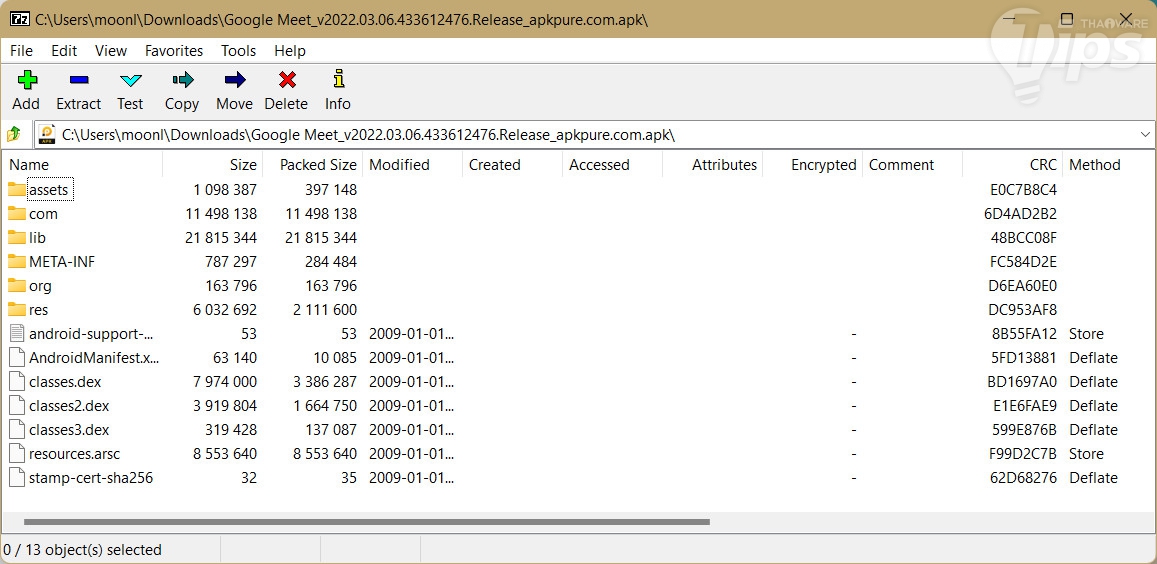Click the META-INF folder icon
Screen dimensions: 1157x564
coord(17,261)
